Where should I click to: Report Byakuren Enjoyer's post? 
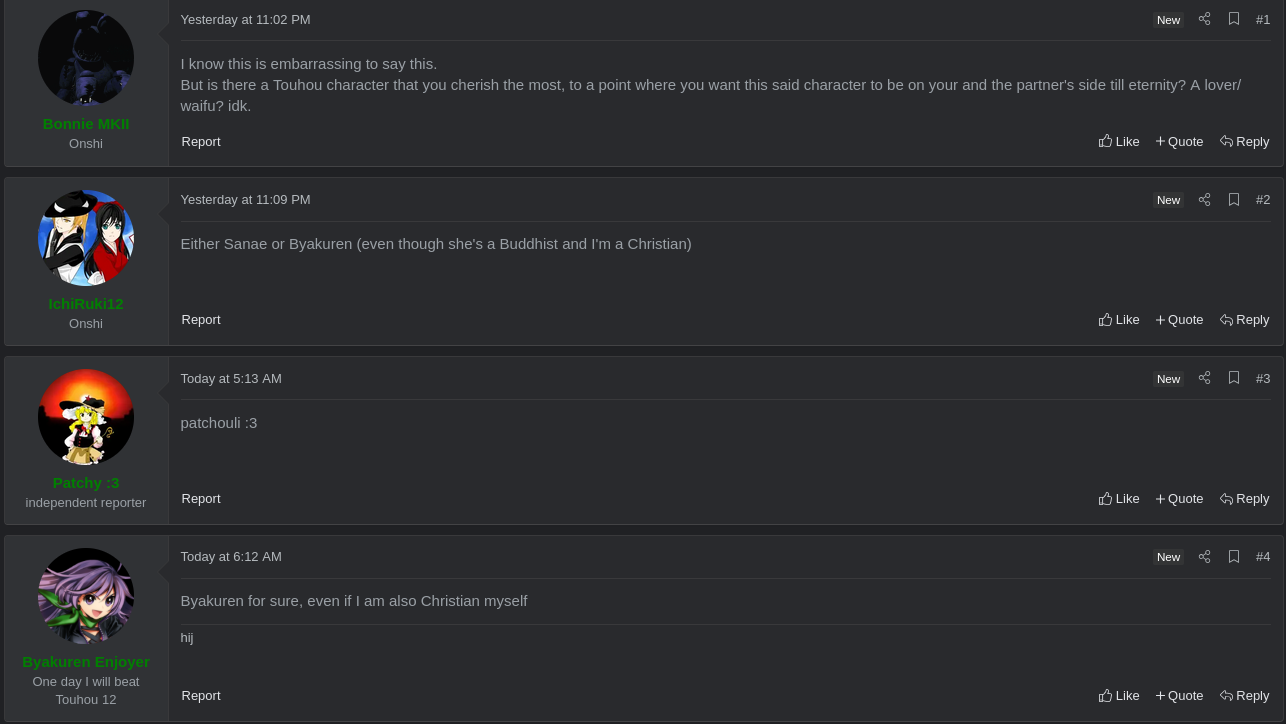(x=201, y=695)
